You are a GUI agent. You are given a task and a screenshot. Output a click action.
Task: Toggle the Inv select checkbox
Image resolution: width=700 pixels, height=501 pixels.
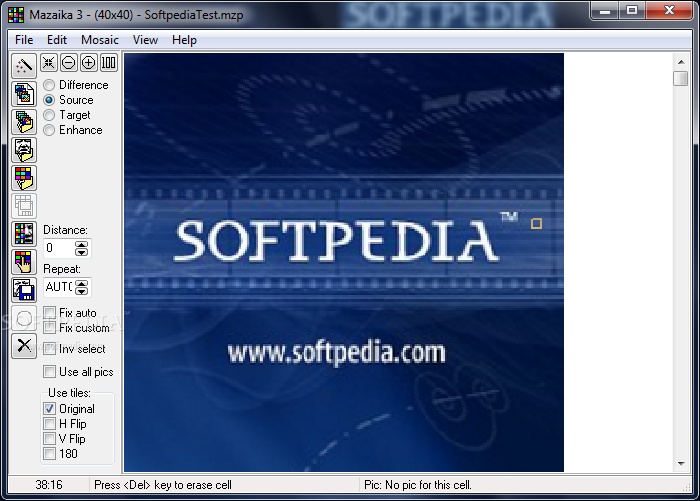pos(50,349)
